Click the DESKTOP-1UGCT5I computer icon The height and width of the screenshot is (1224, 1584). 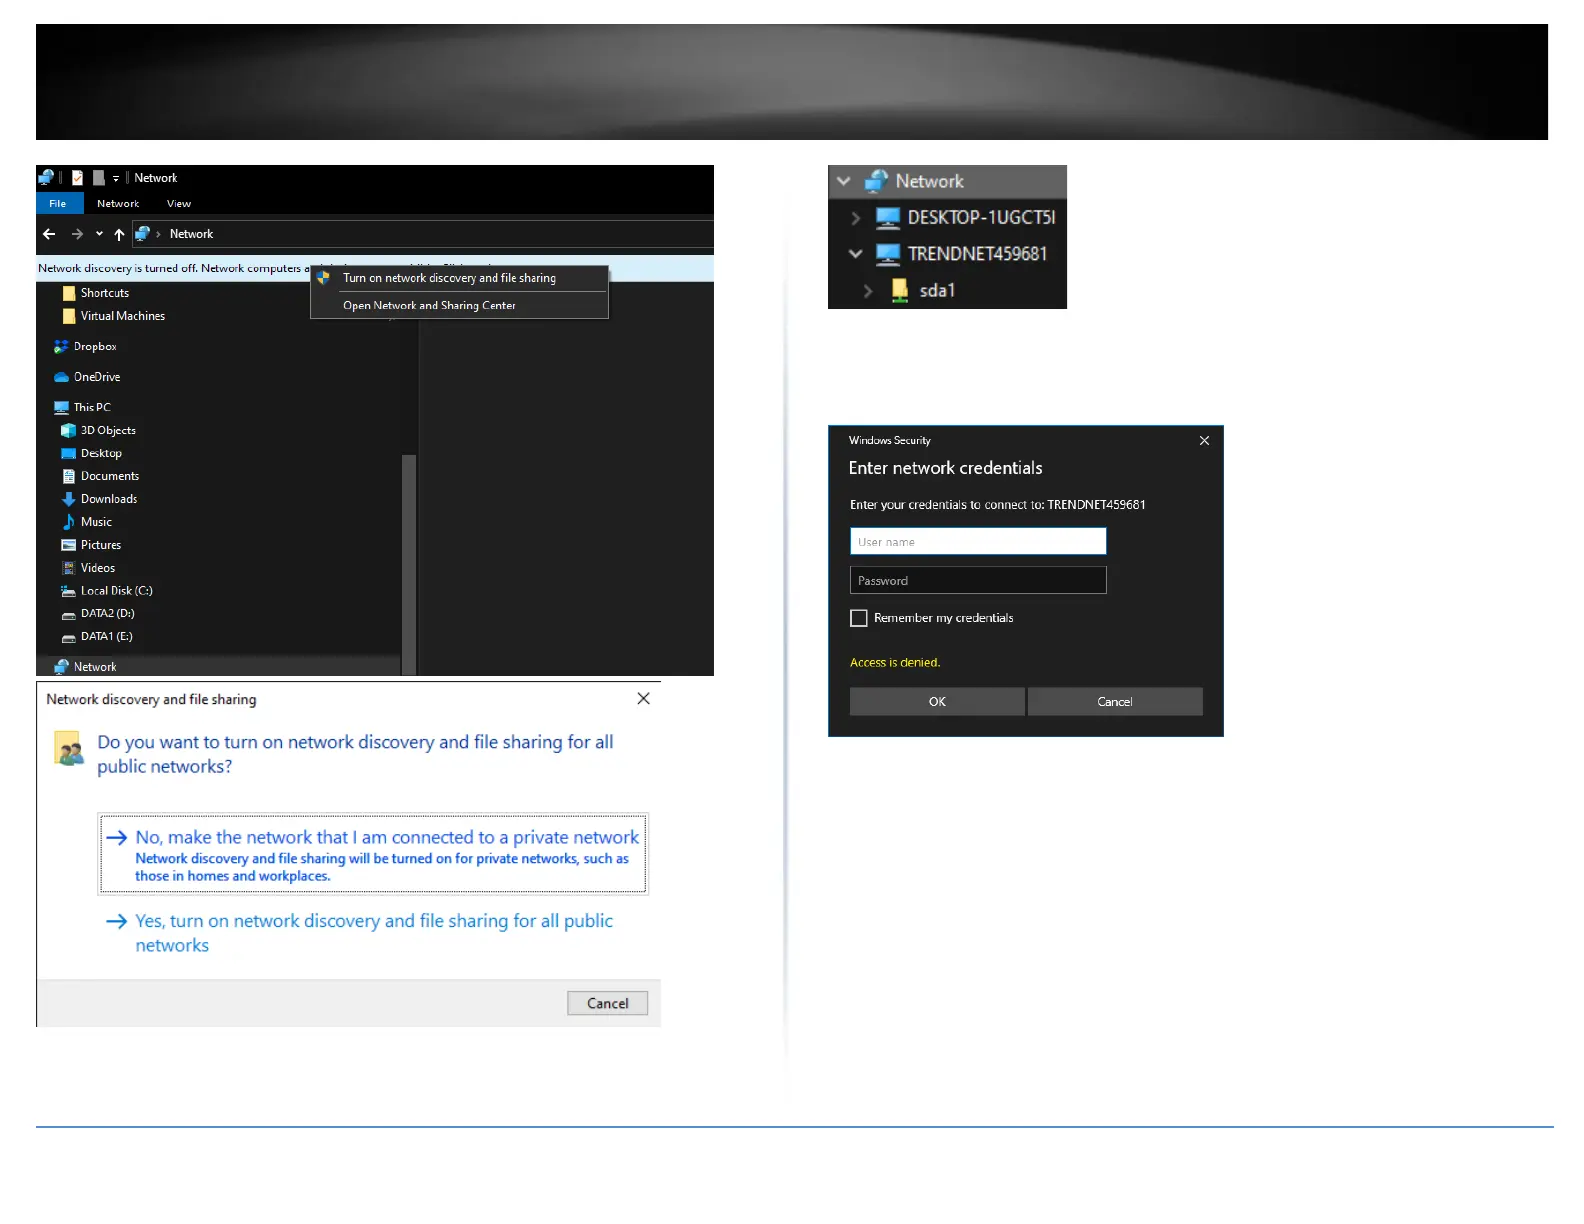pyautogui.click(x=888, y=218)
